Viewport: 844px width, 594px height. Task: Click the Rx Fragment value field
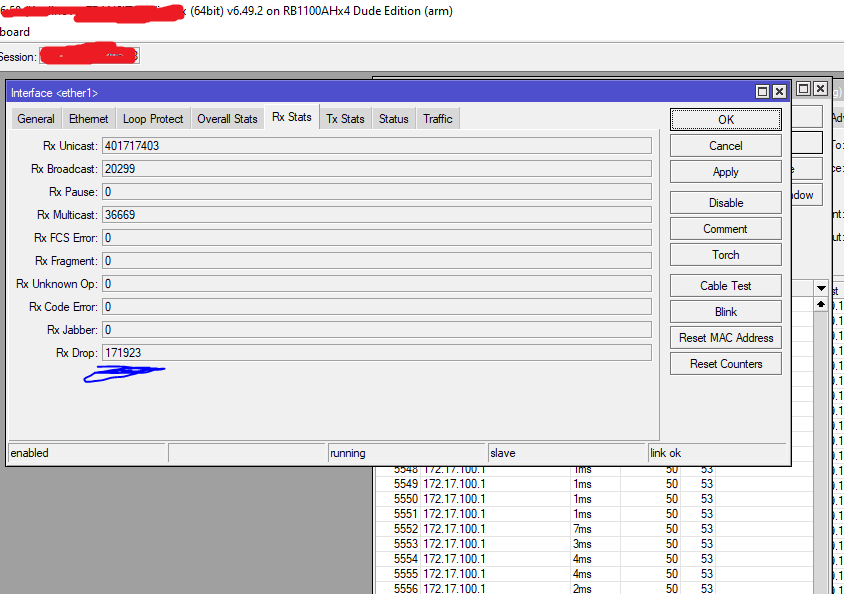[x=377, y=261]
